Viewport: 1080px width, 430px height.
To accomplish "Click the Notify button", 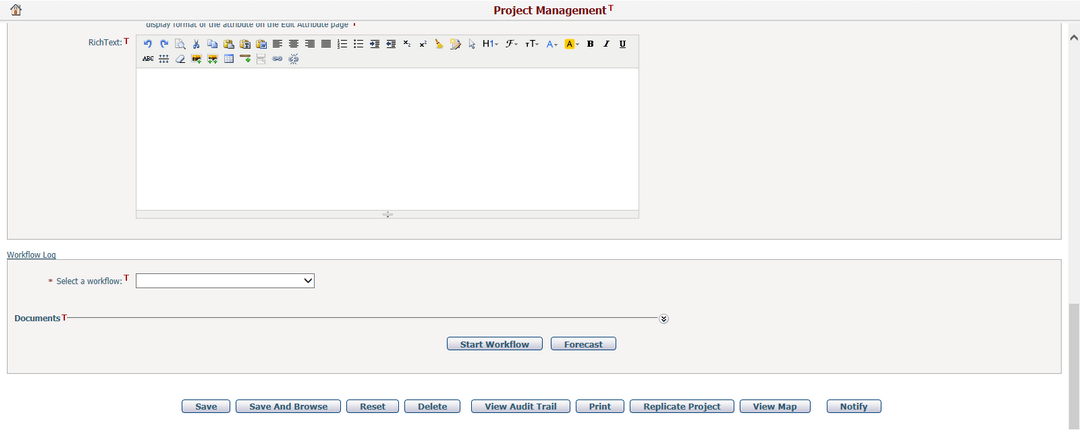I will click(x=854, y=406).
